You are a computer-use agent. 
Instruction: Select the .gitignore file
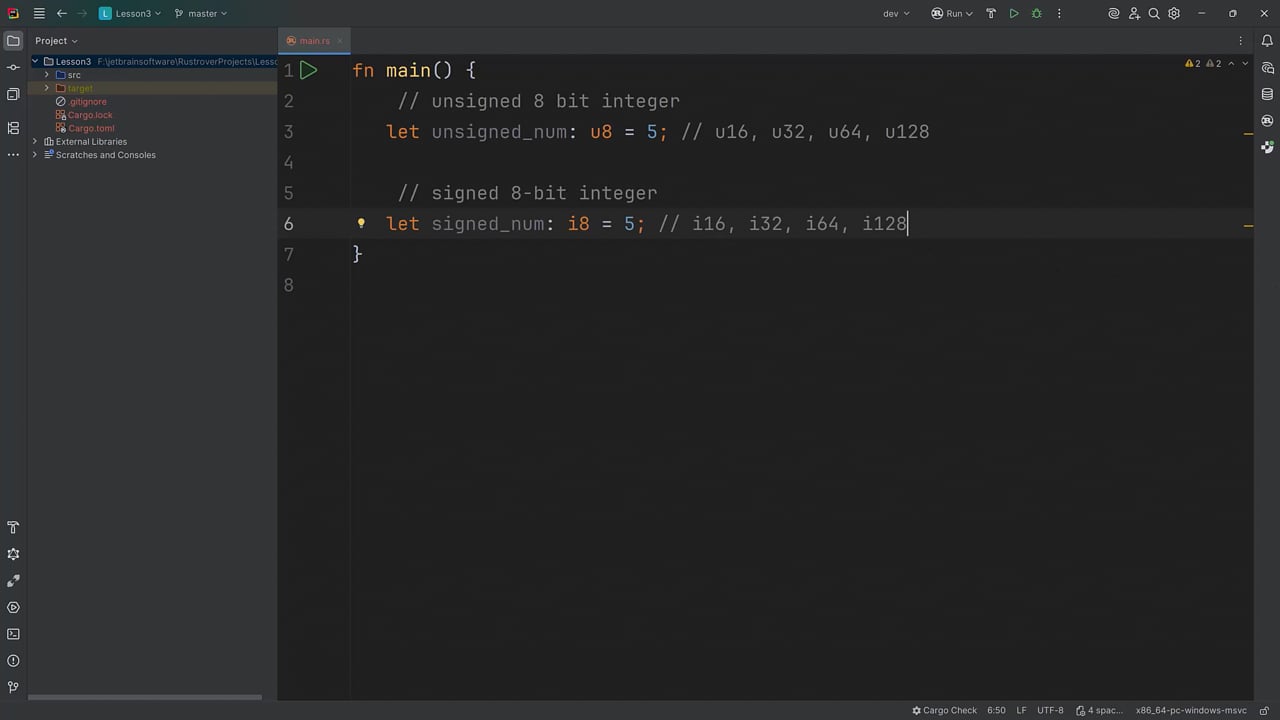click(x=87, y=102)
